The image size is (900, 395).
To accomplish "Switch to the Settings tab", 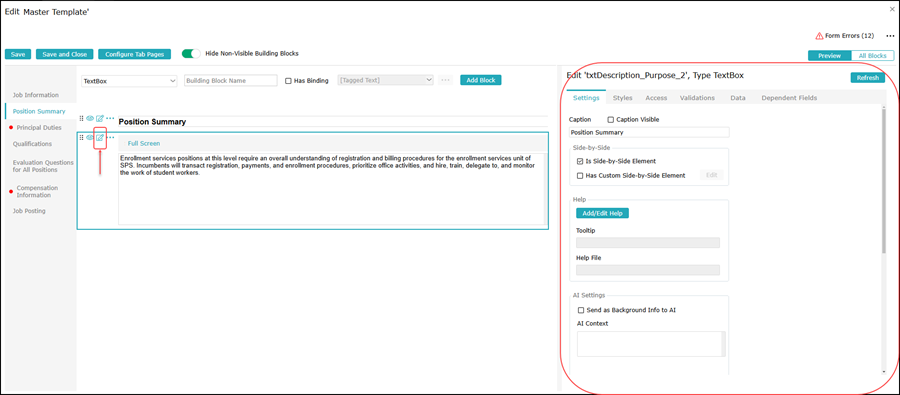I will 586,98.
